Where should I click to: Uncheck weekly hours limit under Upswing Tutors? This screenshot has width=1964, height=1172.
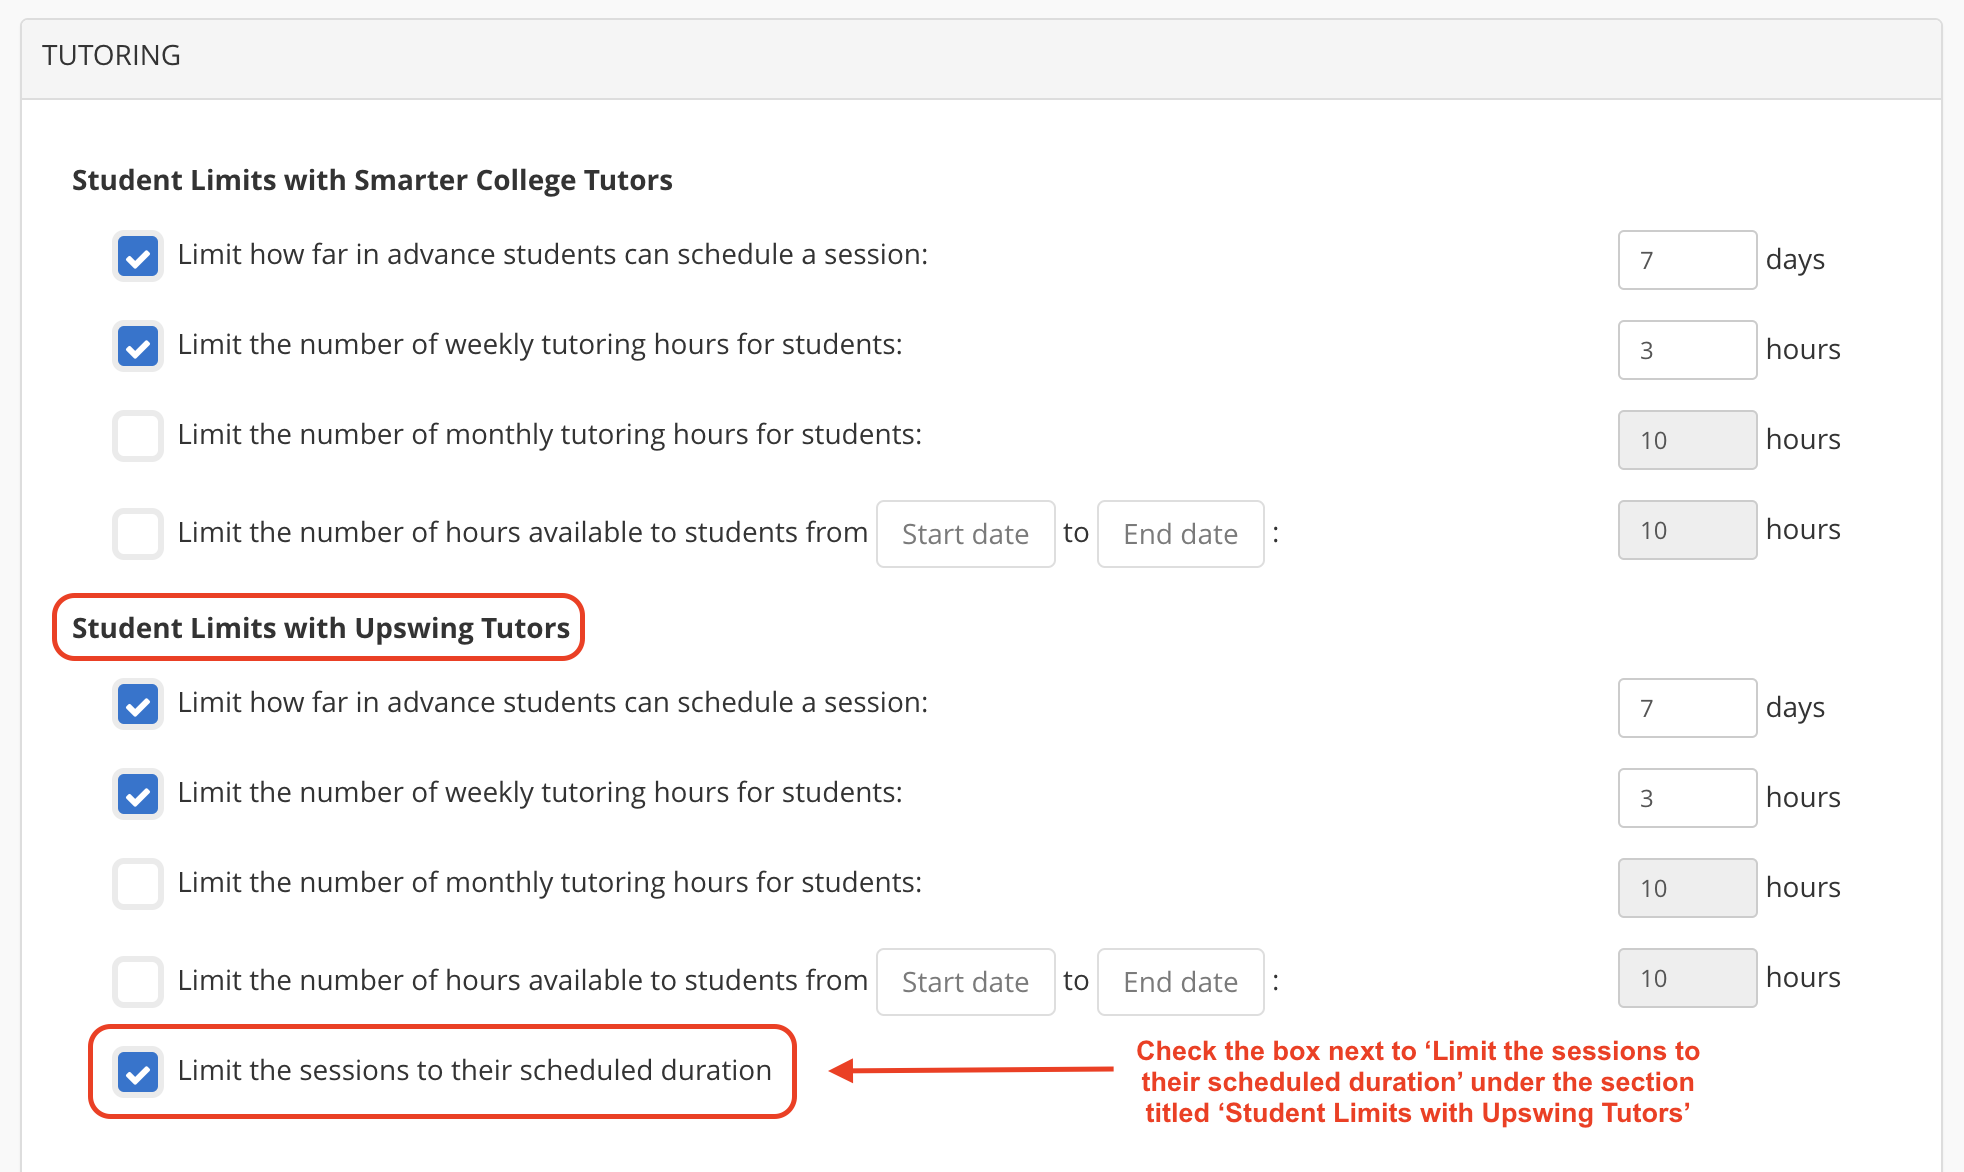coord(138,795)
